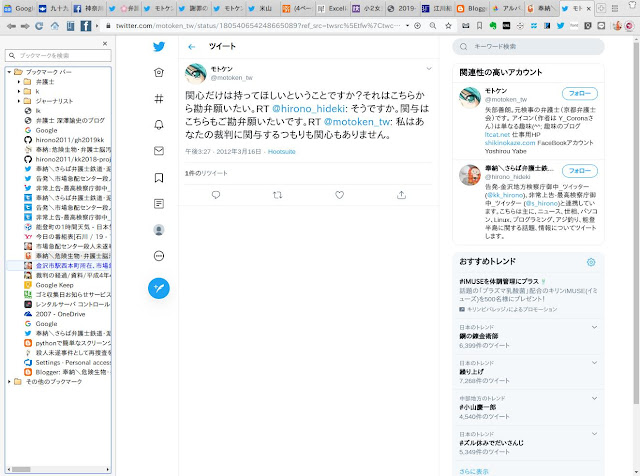Open chevron menu for #小山慶一郎 trend
This screenshot has height=476, width=640.
[x=594, y=398]
